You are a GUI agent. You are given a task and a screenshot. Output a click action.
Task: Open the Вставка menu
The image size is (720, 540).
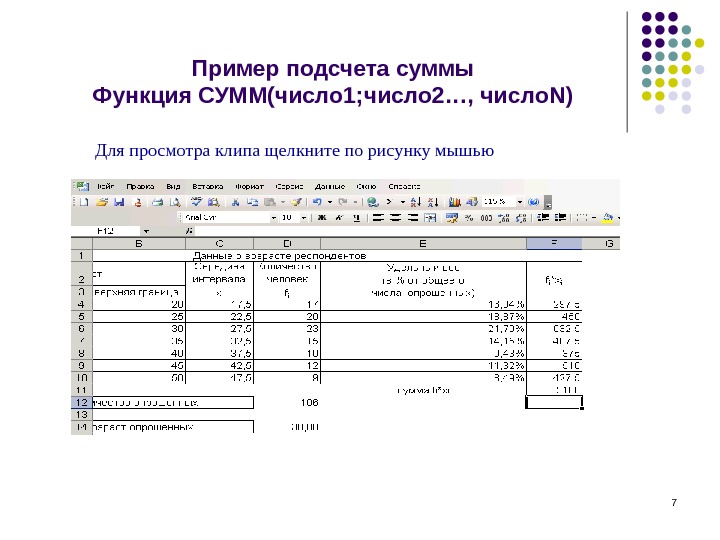pyautogui.click(x=208, y=186)
